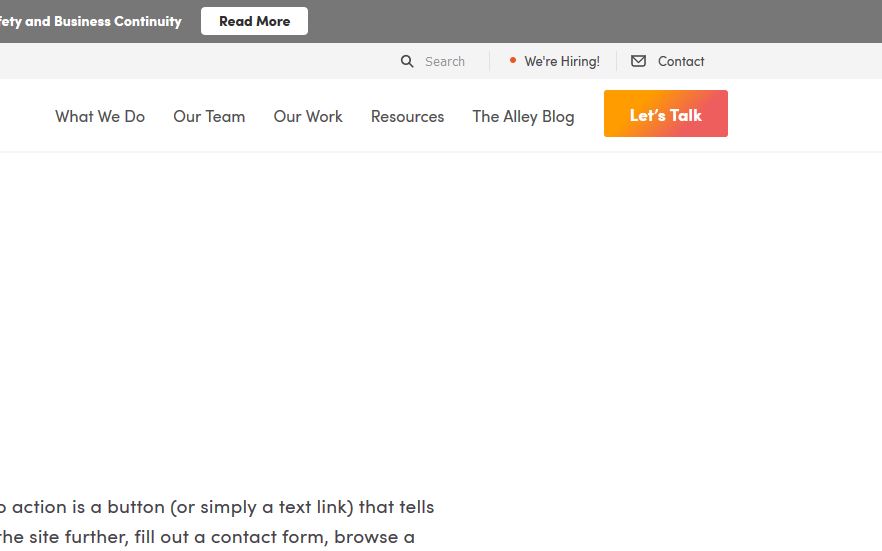Click the gray announcement bar right of Read More

coord(600,21)
